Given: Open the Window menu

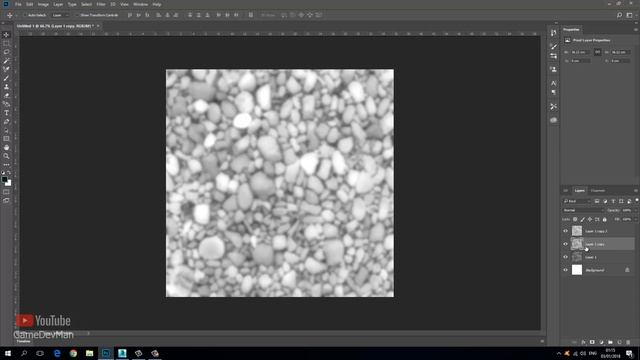Looking at the screenshot, I should [140, 4].
